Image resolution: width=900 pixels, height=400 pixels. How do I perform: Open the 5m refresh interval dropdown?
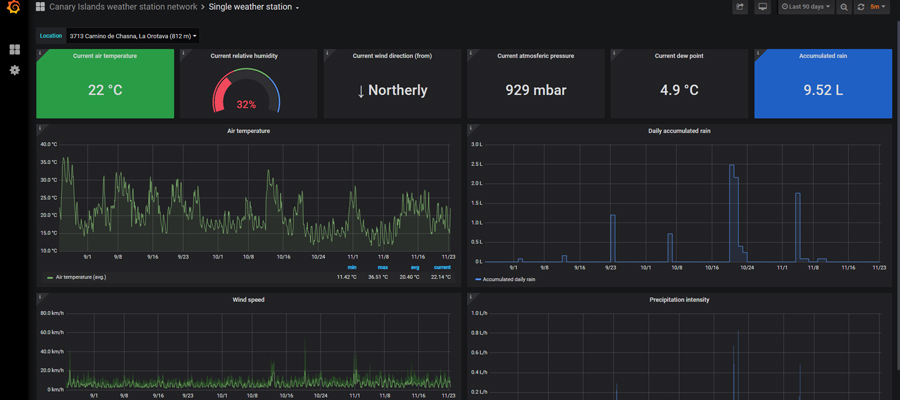point(878,7)
